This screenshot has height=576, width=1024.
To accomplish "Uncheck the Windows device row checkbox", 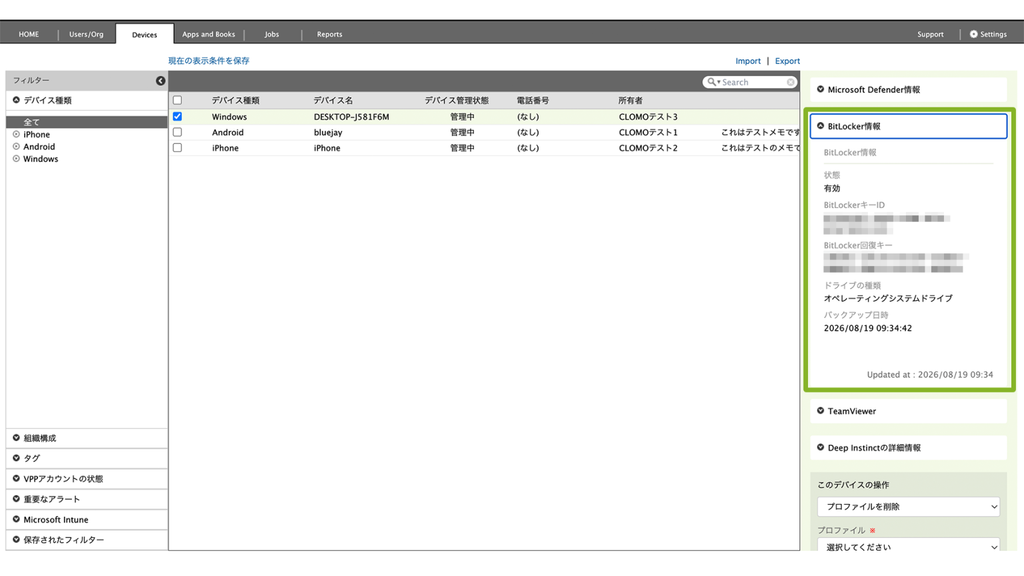I will click(178, 116).
